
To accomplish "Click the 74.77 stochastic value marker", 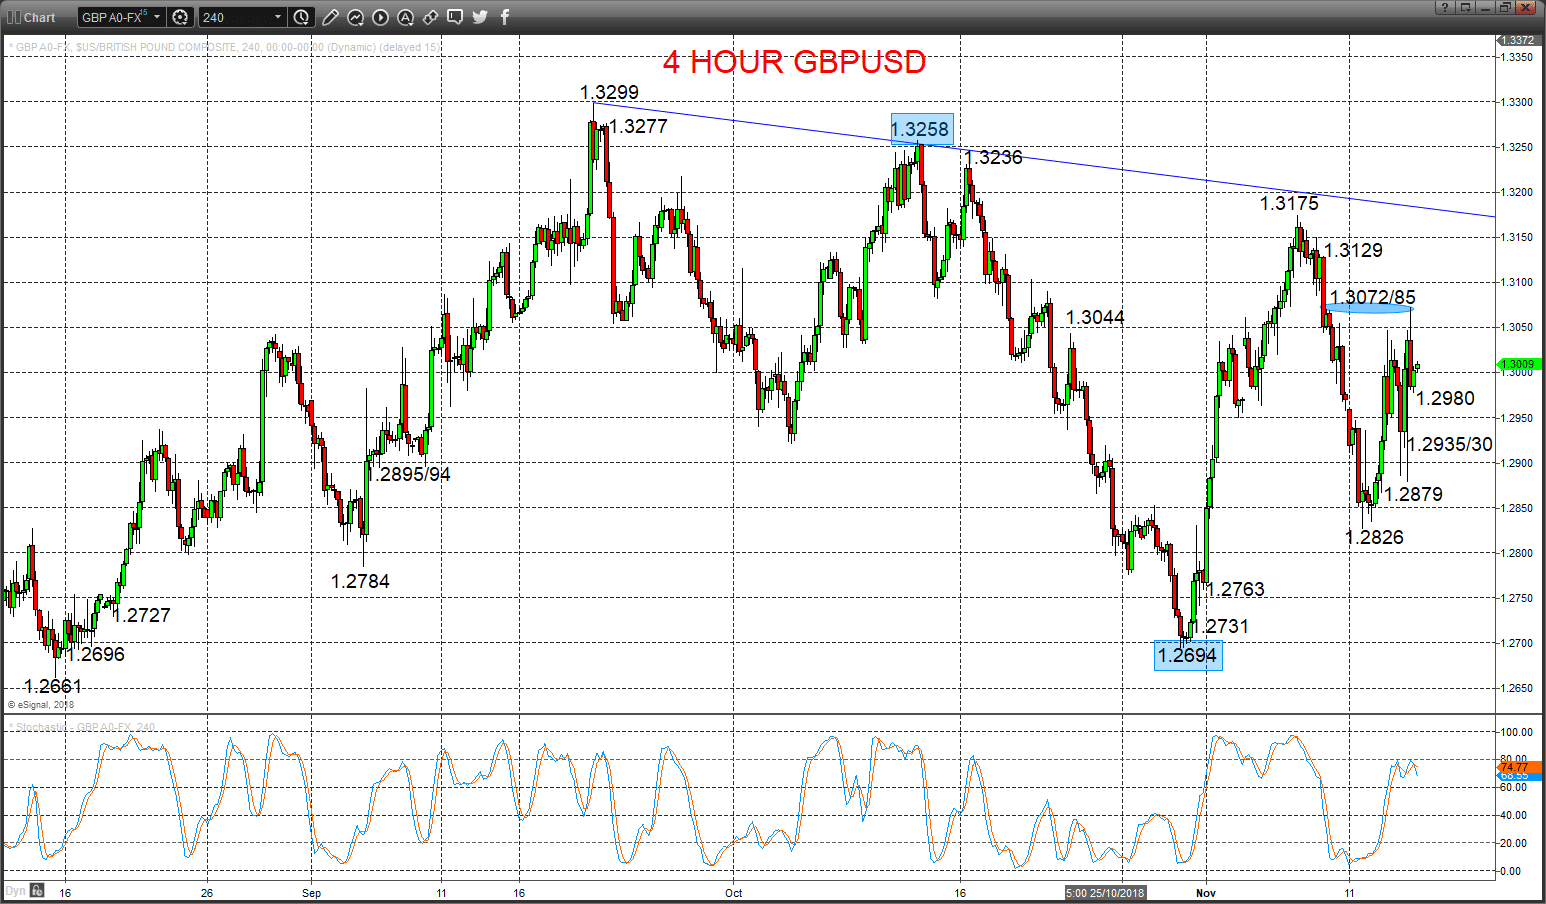I will [x=1520, y=767].
